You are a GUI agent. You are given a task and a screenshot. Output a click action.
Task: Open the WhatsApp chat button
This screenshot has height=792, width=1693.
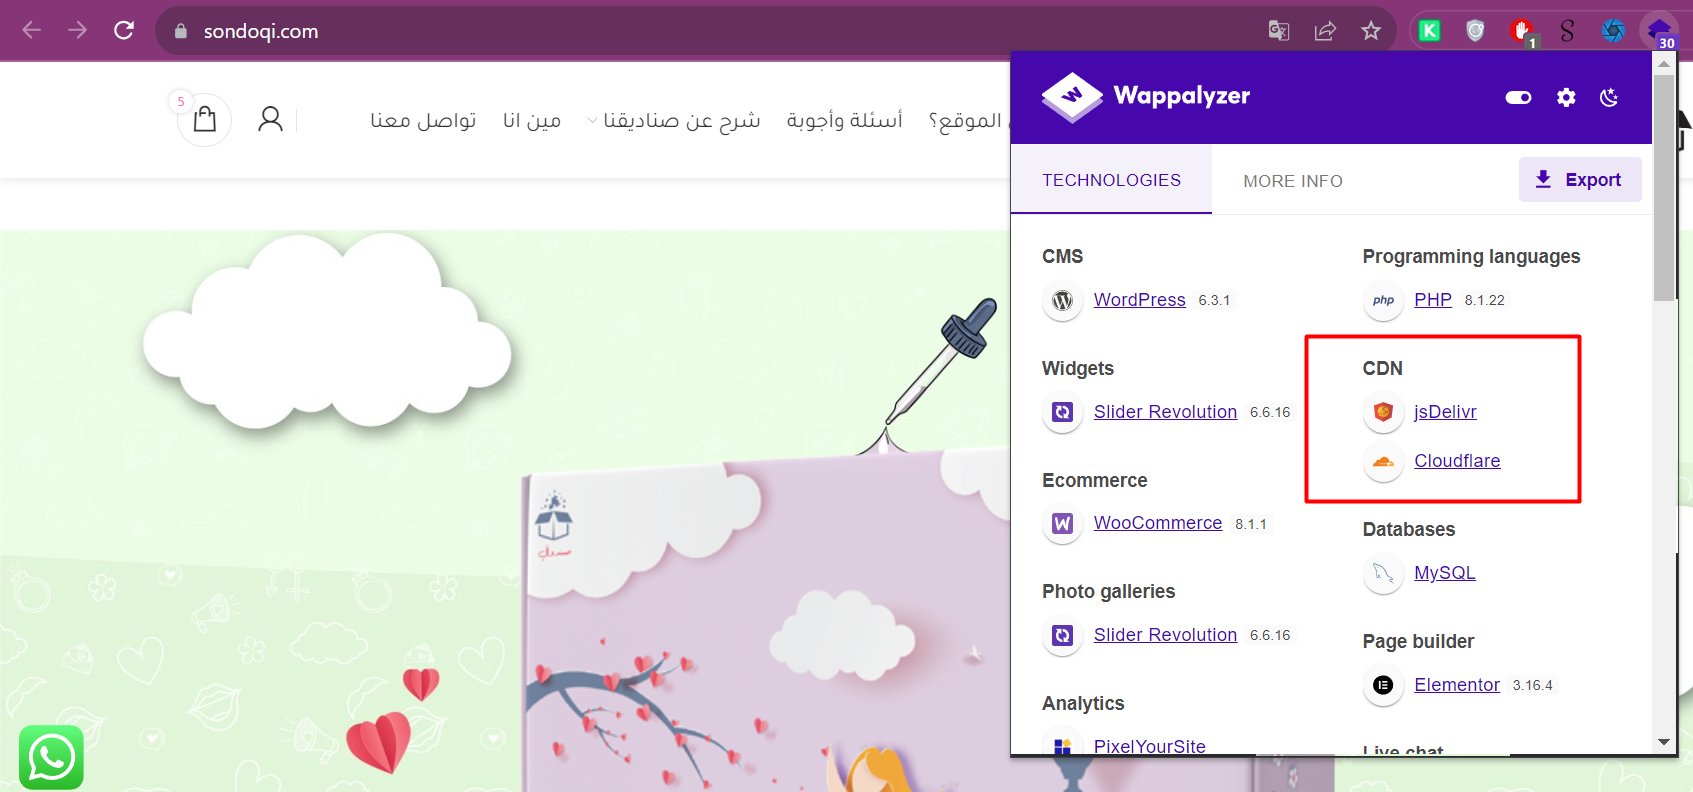point(51,757)
